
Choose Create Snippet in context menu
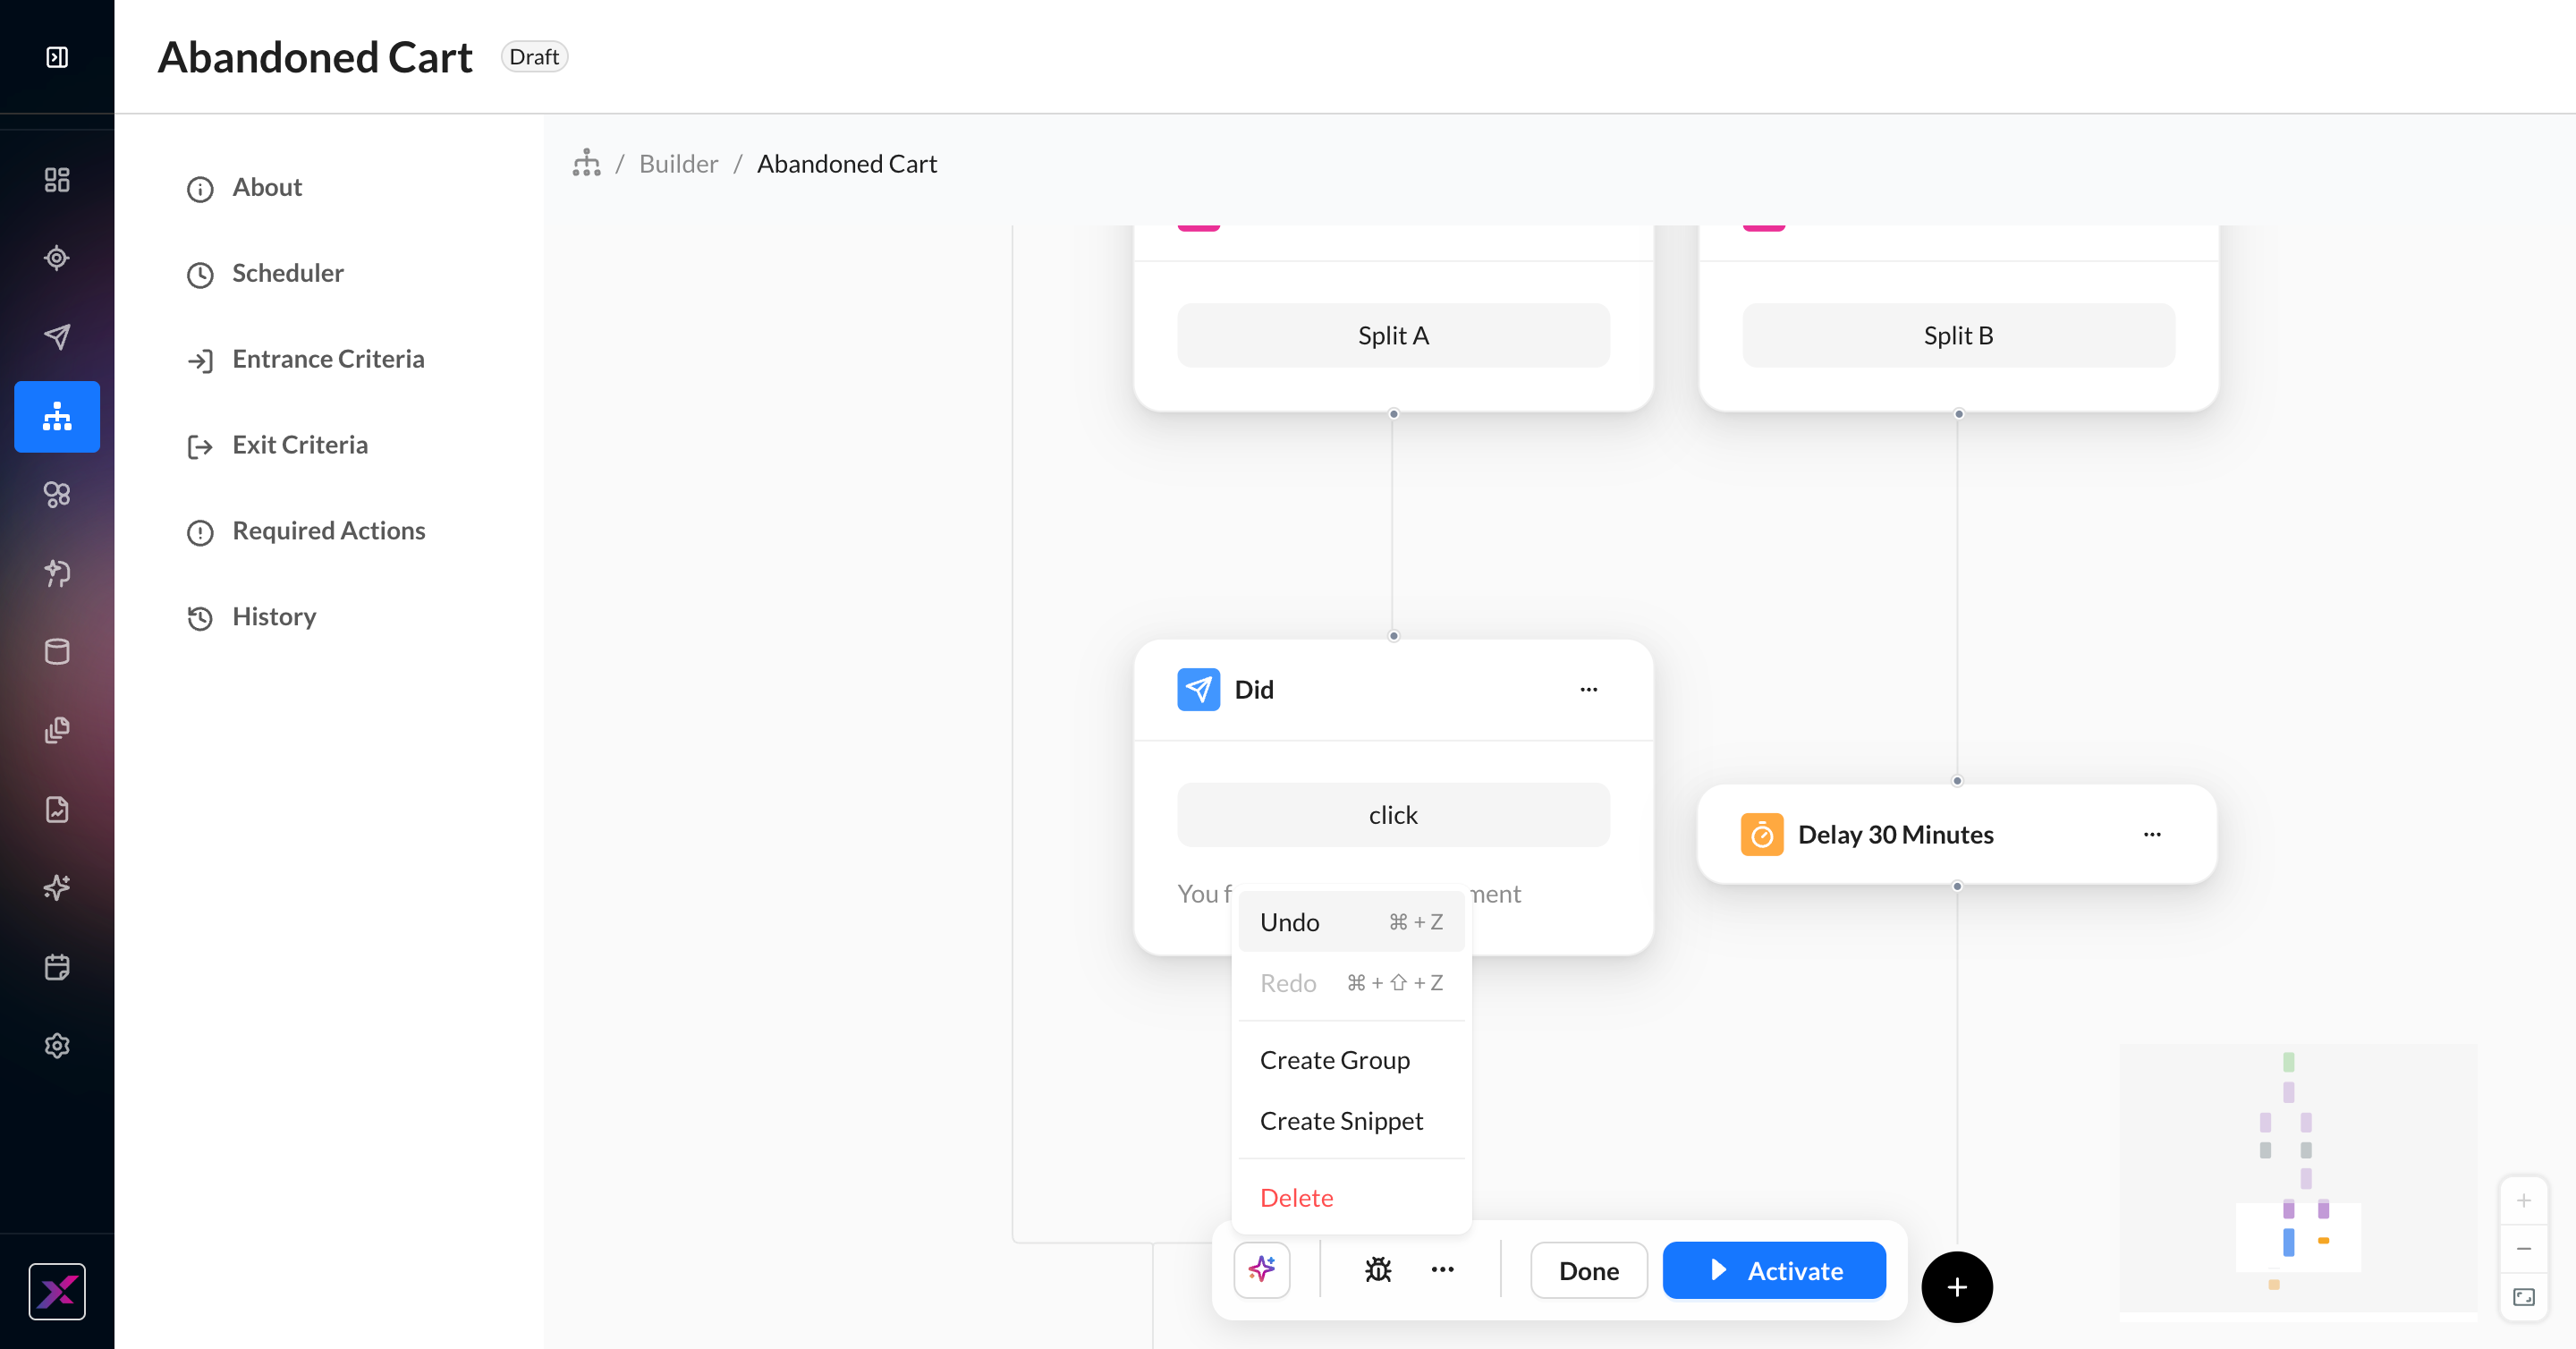click(x=1351, y=1121)
